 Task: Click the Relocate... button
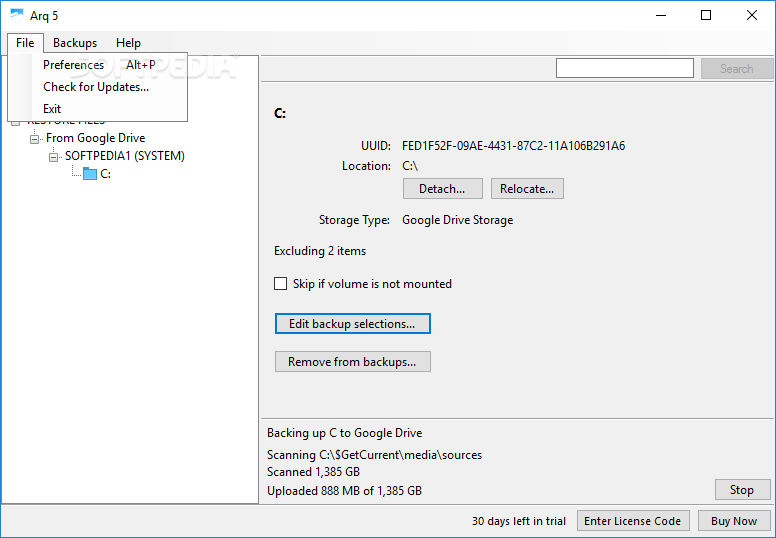(x=527, y=189)
